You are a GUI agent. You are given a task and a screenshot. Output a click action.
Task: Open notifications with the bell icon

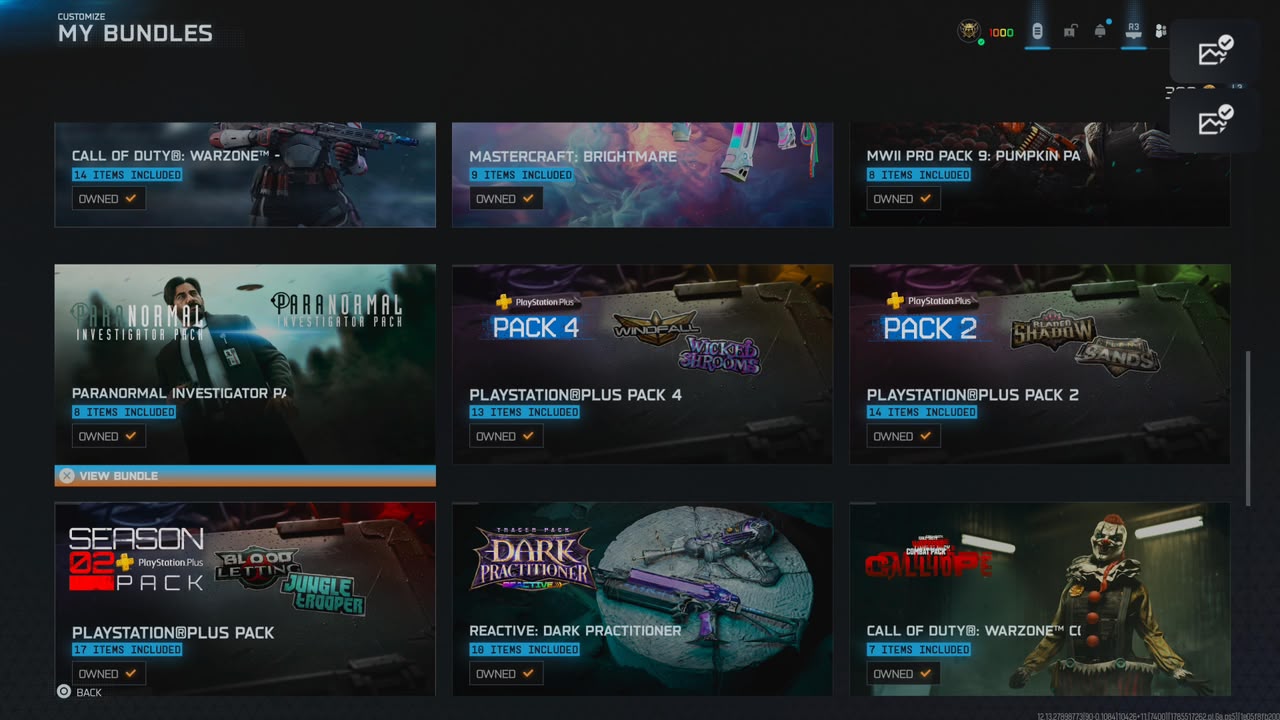[x=1100, y=31]
